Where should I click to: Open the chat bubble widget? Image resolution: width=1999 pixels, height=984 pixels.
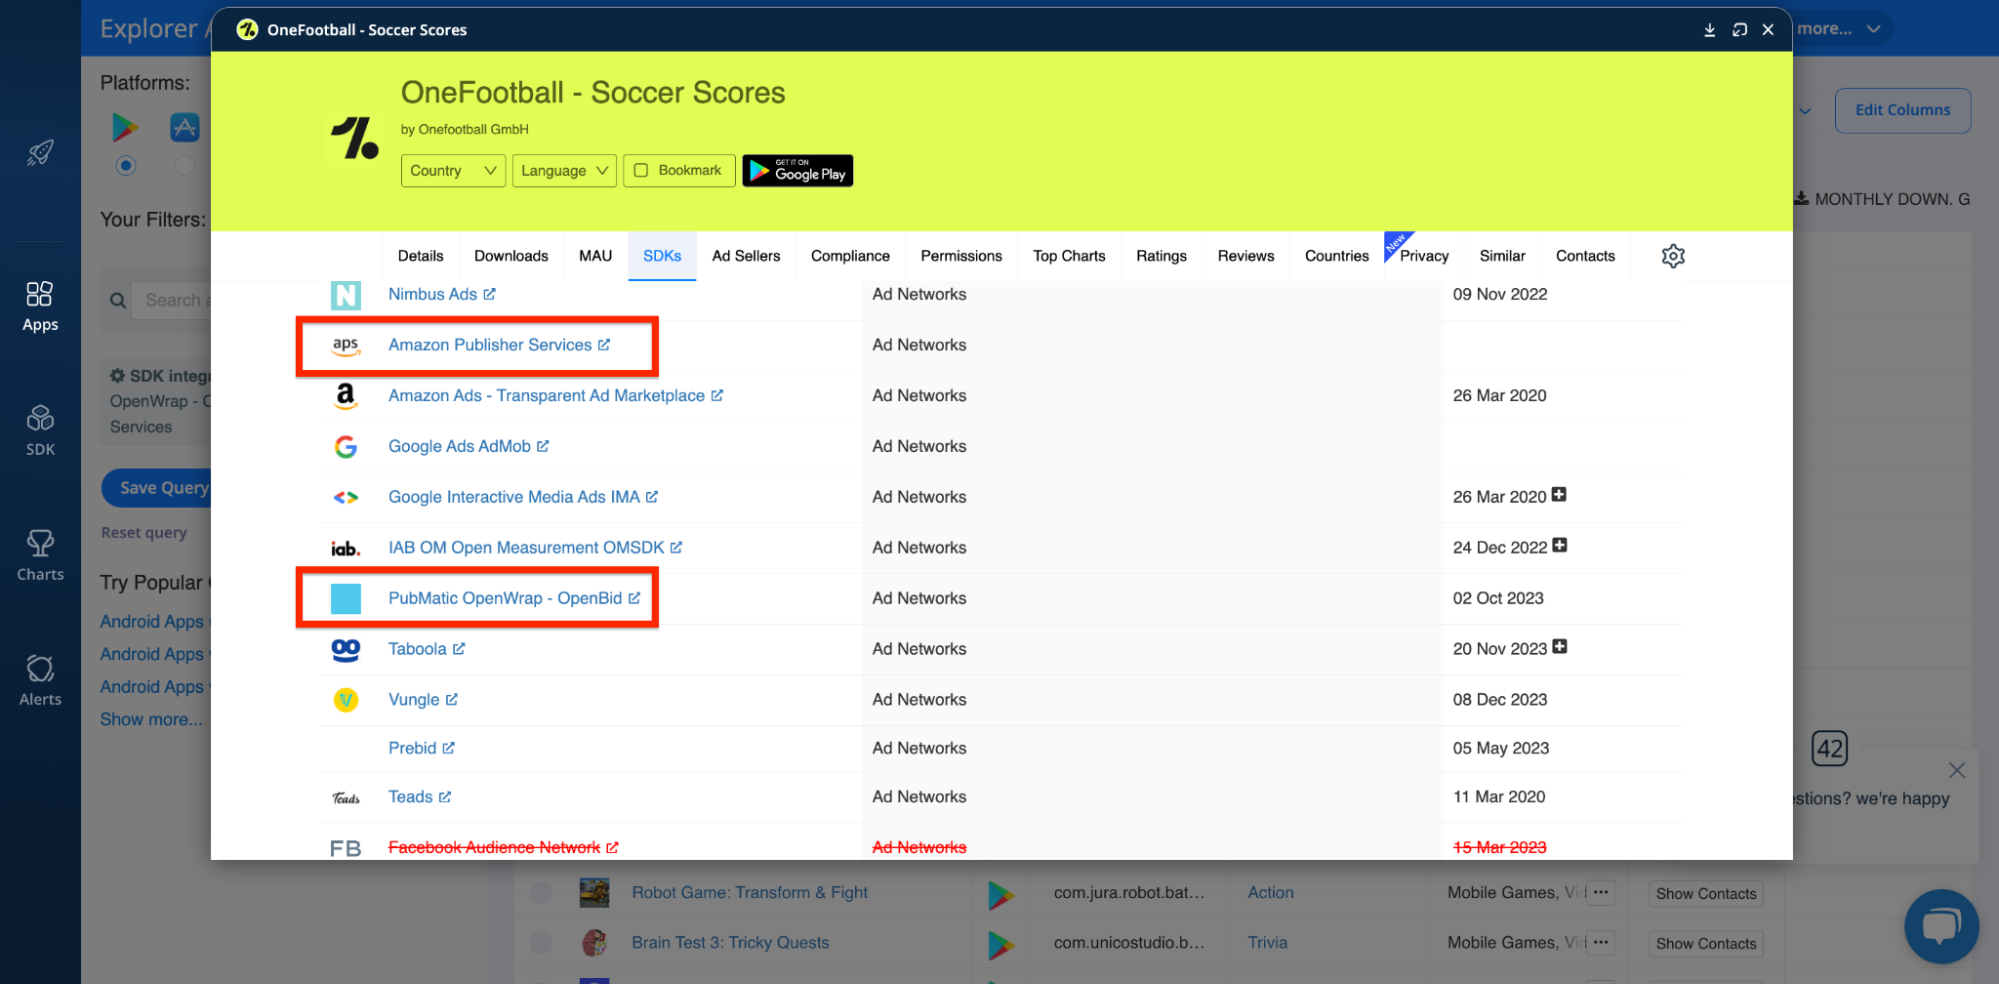pos(1941,926)
